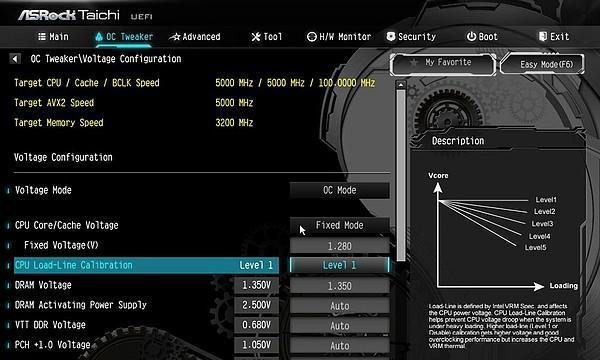Click the Main tab list icon
The image size is (600, 360).
tap(42, 36)
